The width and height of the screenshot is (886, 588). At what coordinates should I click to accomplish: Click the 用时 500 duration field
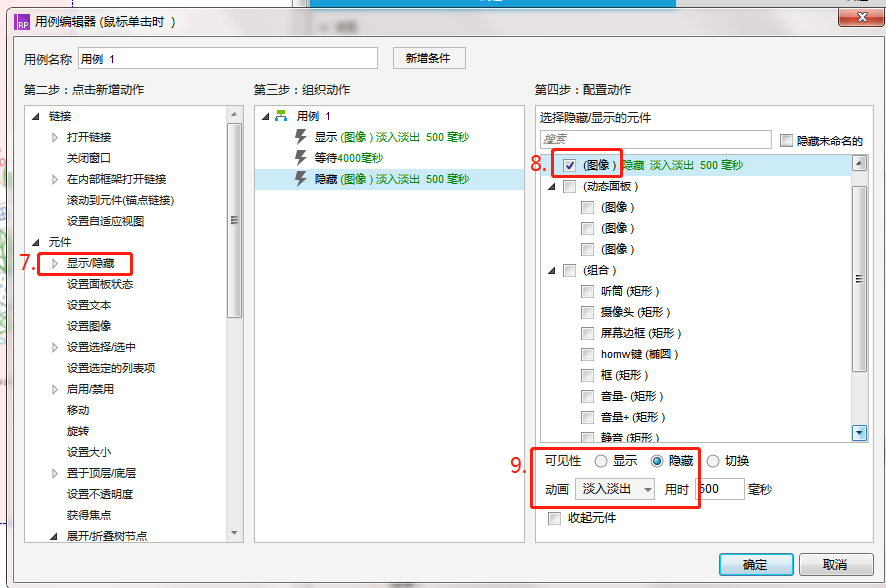coord(720,489)
